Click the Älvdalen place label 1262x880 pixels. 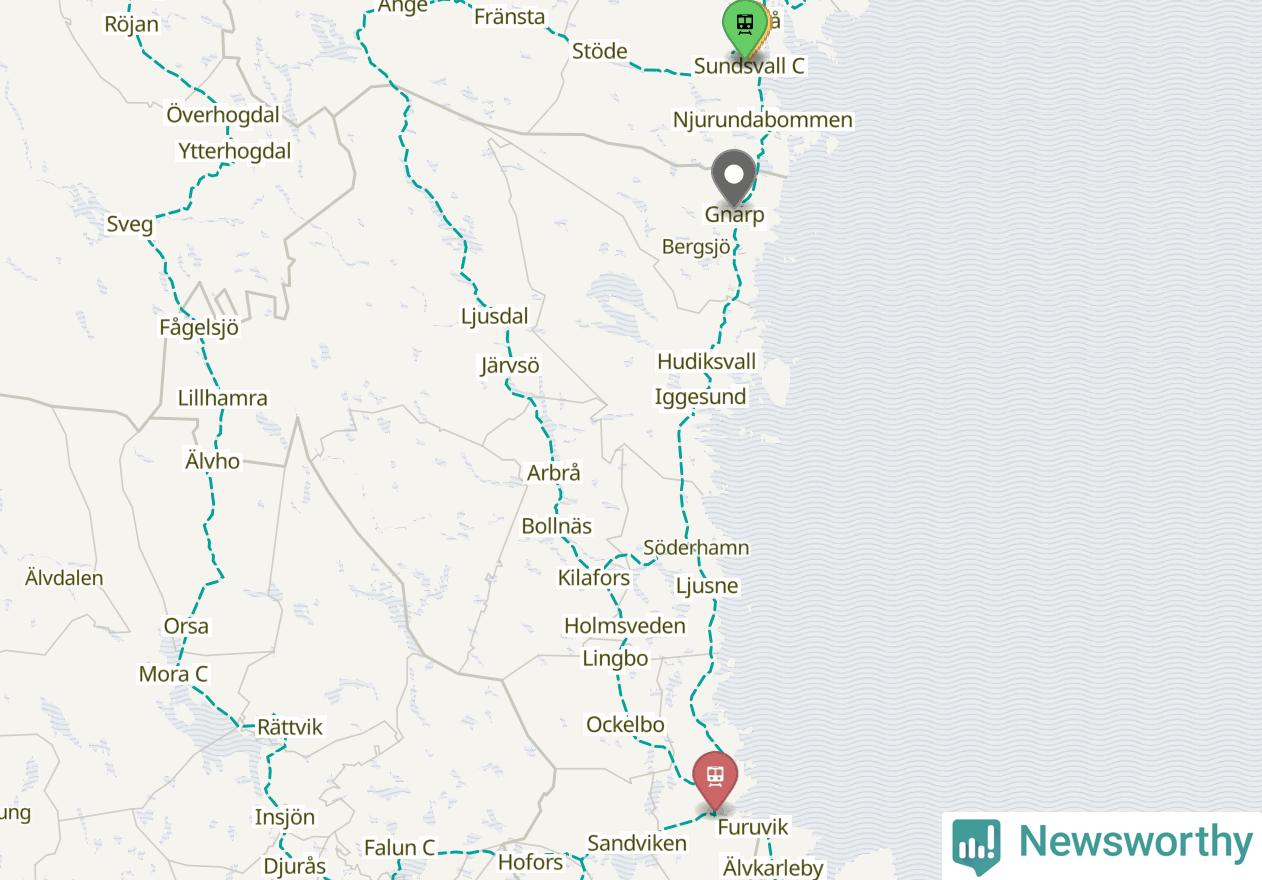[x=64, y=578]
